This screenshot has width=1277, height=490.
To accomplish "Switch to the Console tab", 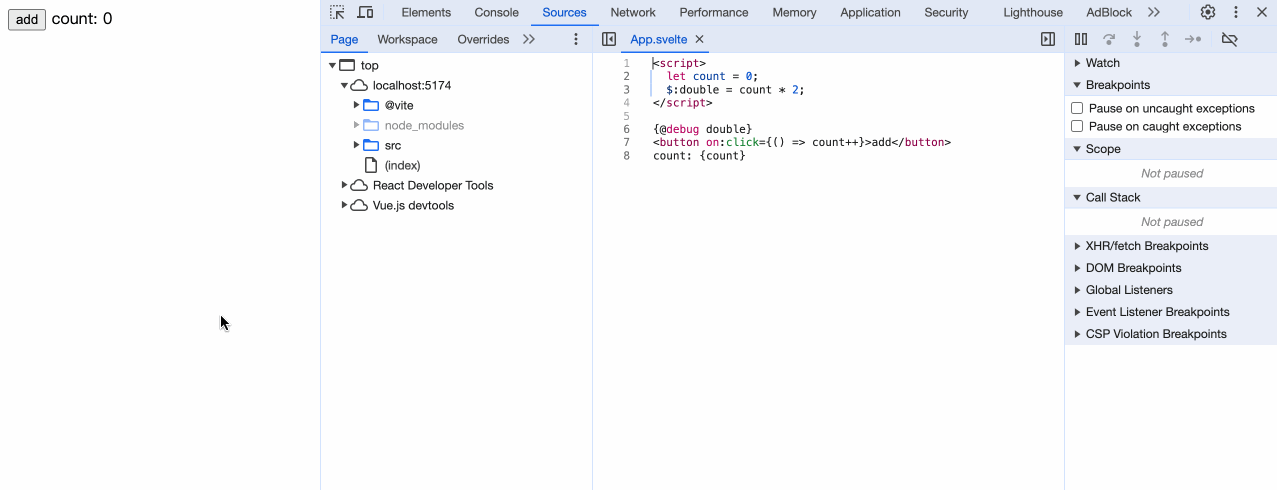I will click(x=496, y=12).
